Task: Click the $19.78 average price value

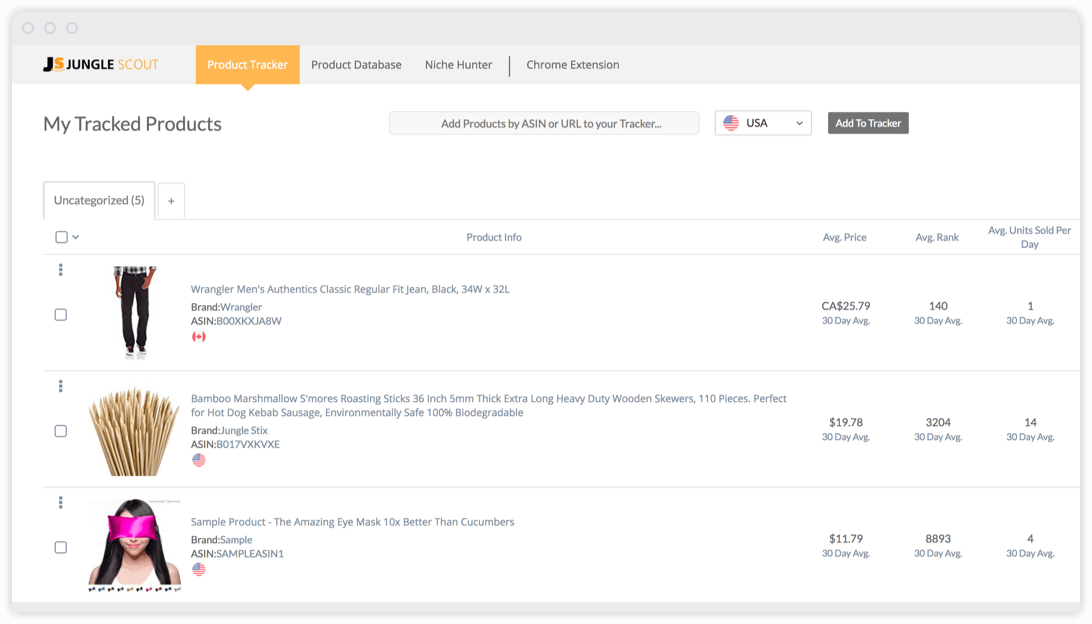Action: 845,422
